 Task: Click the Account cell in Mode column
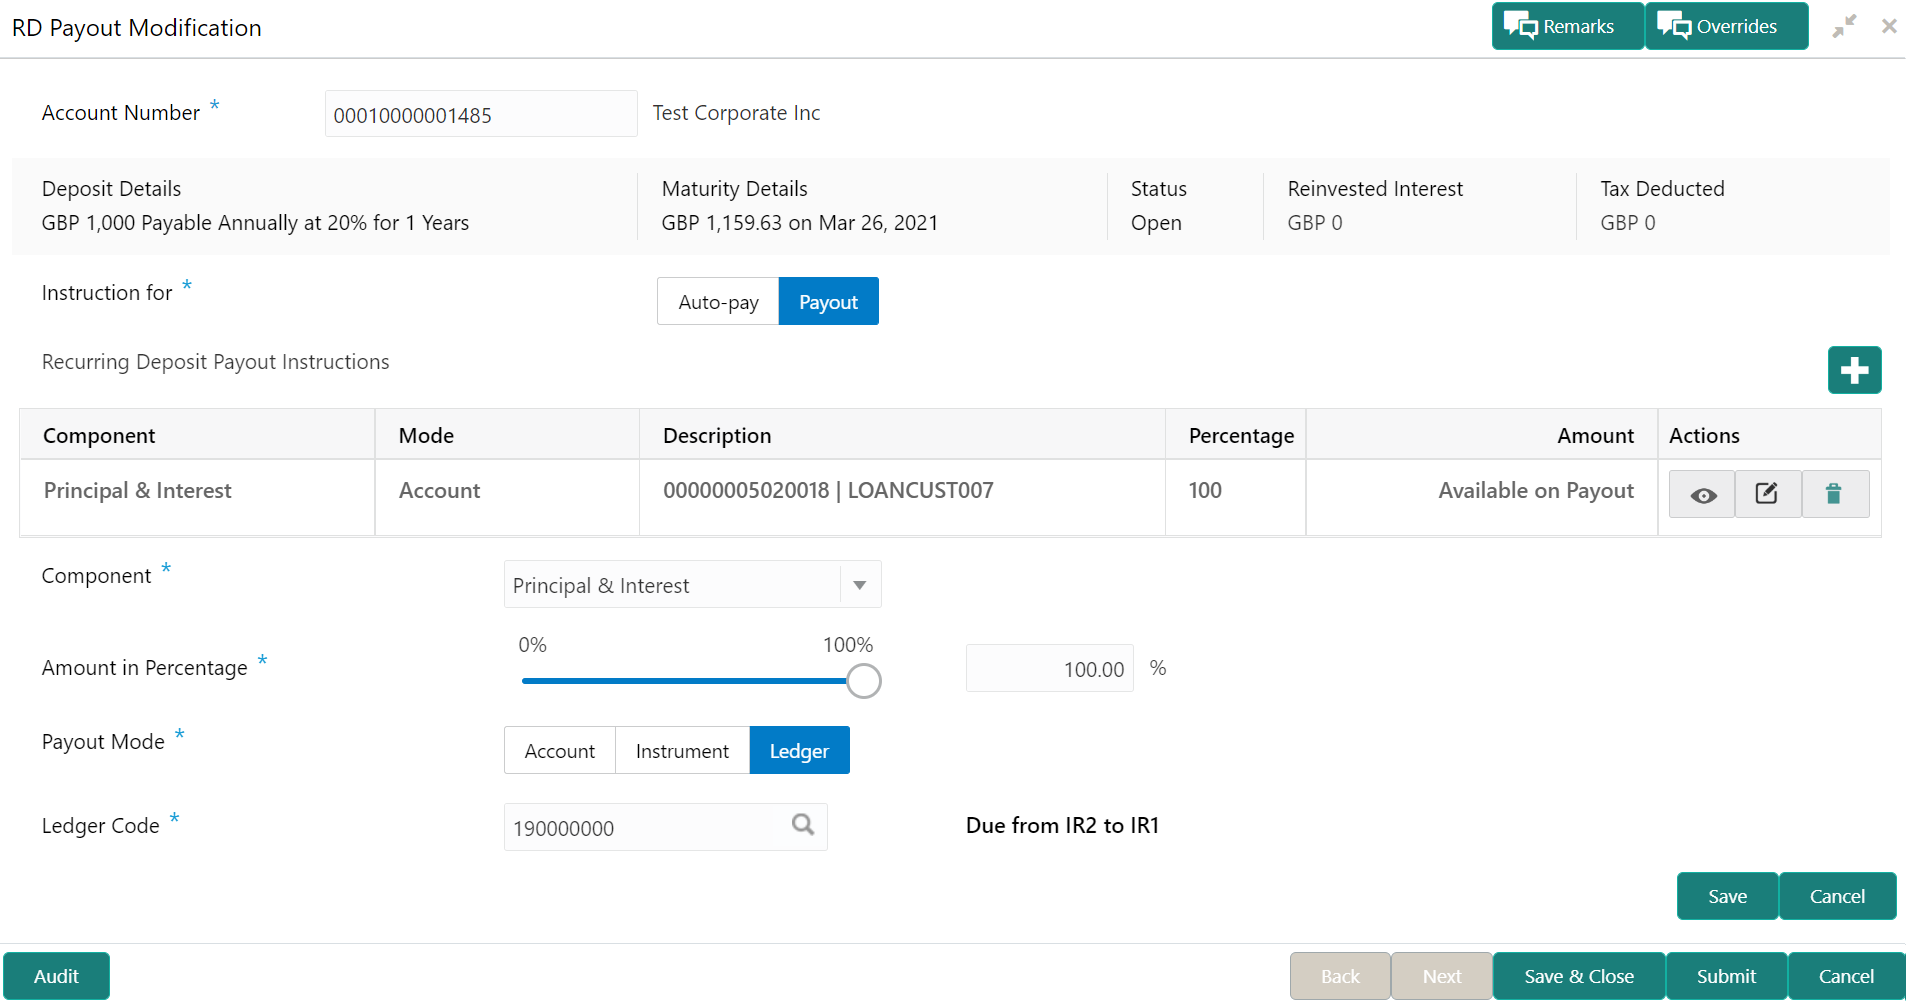[507, 496]
